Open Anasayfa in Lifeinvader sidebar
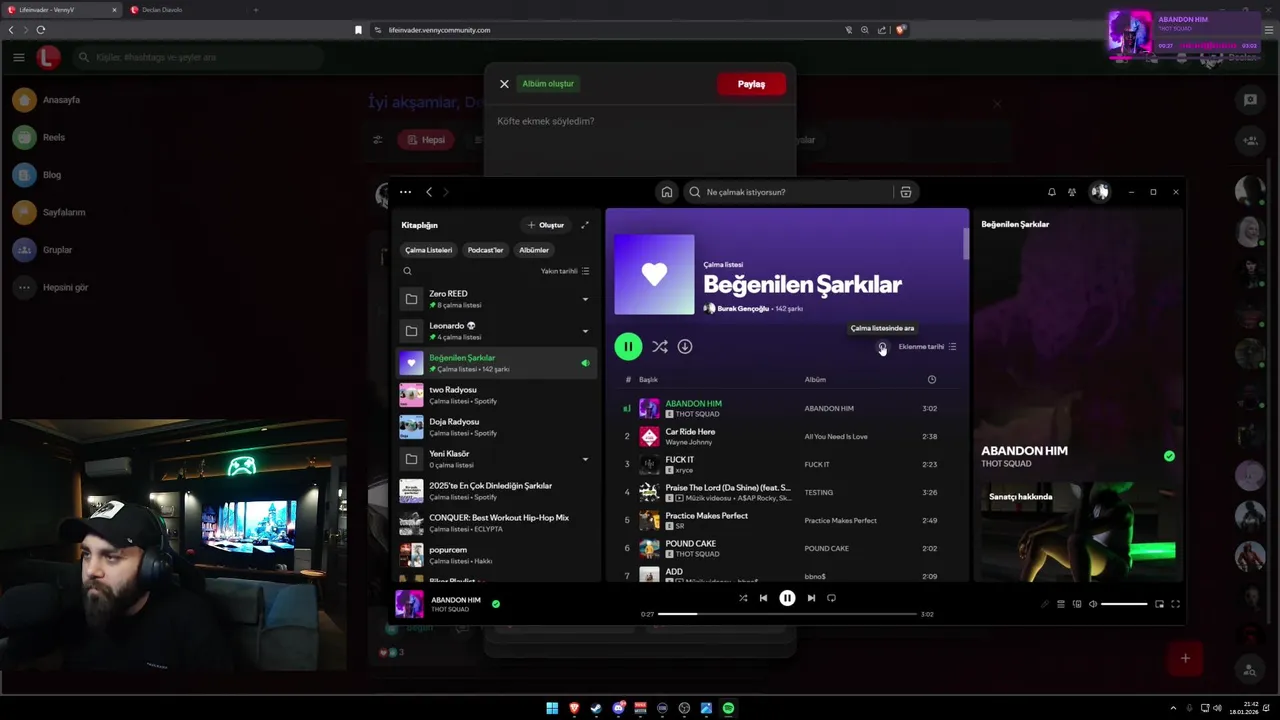Screen dimensions: 1280x720 coord(47,100)
